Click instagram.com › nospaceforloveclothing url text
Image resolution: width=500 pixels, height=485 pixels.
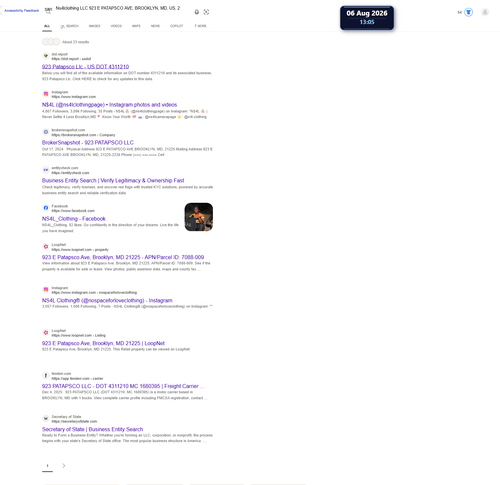pyautogui.click(x=94, y=293)
